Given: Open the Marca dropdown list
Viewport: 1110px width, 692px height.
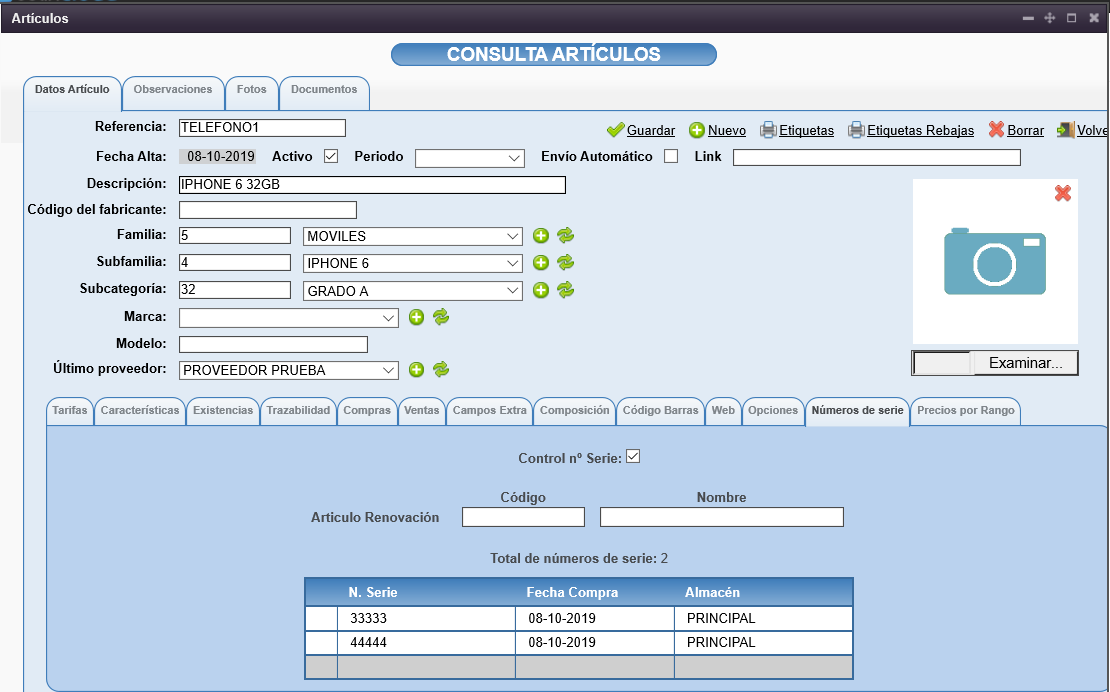Looking at the screenshot, I should [x=289, y=317].
